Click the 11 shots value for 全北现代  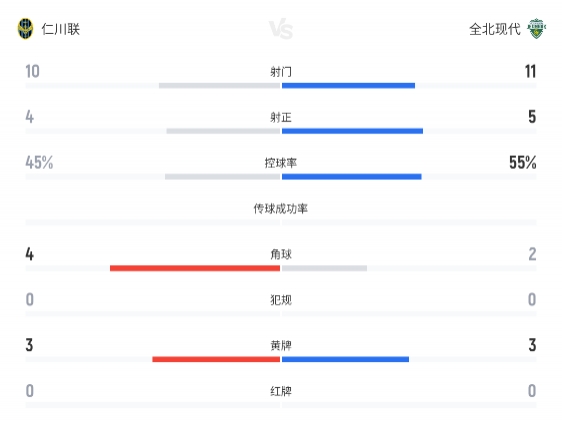coord(530,71)
